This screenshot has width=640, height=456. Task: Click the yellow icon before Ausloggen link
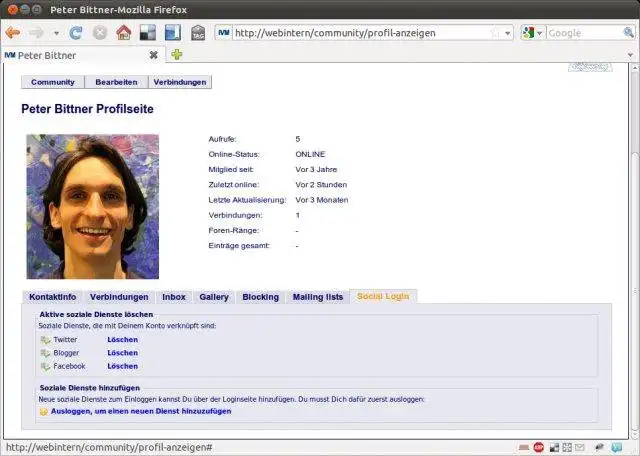[44, 412]
